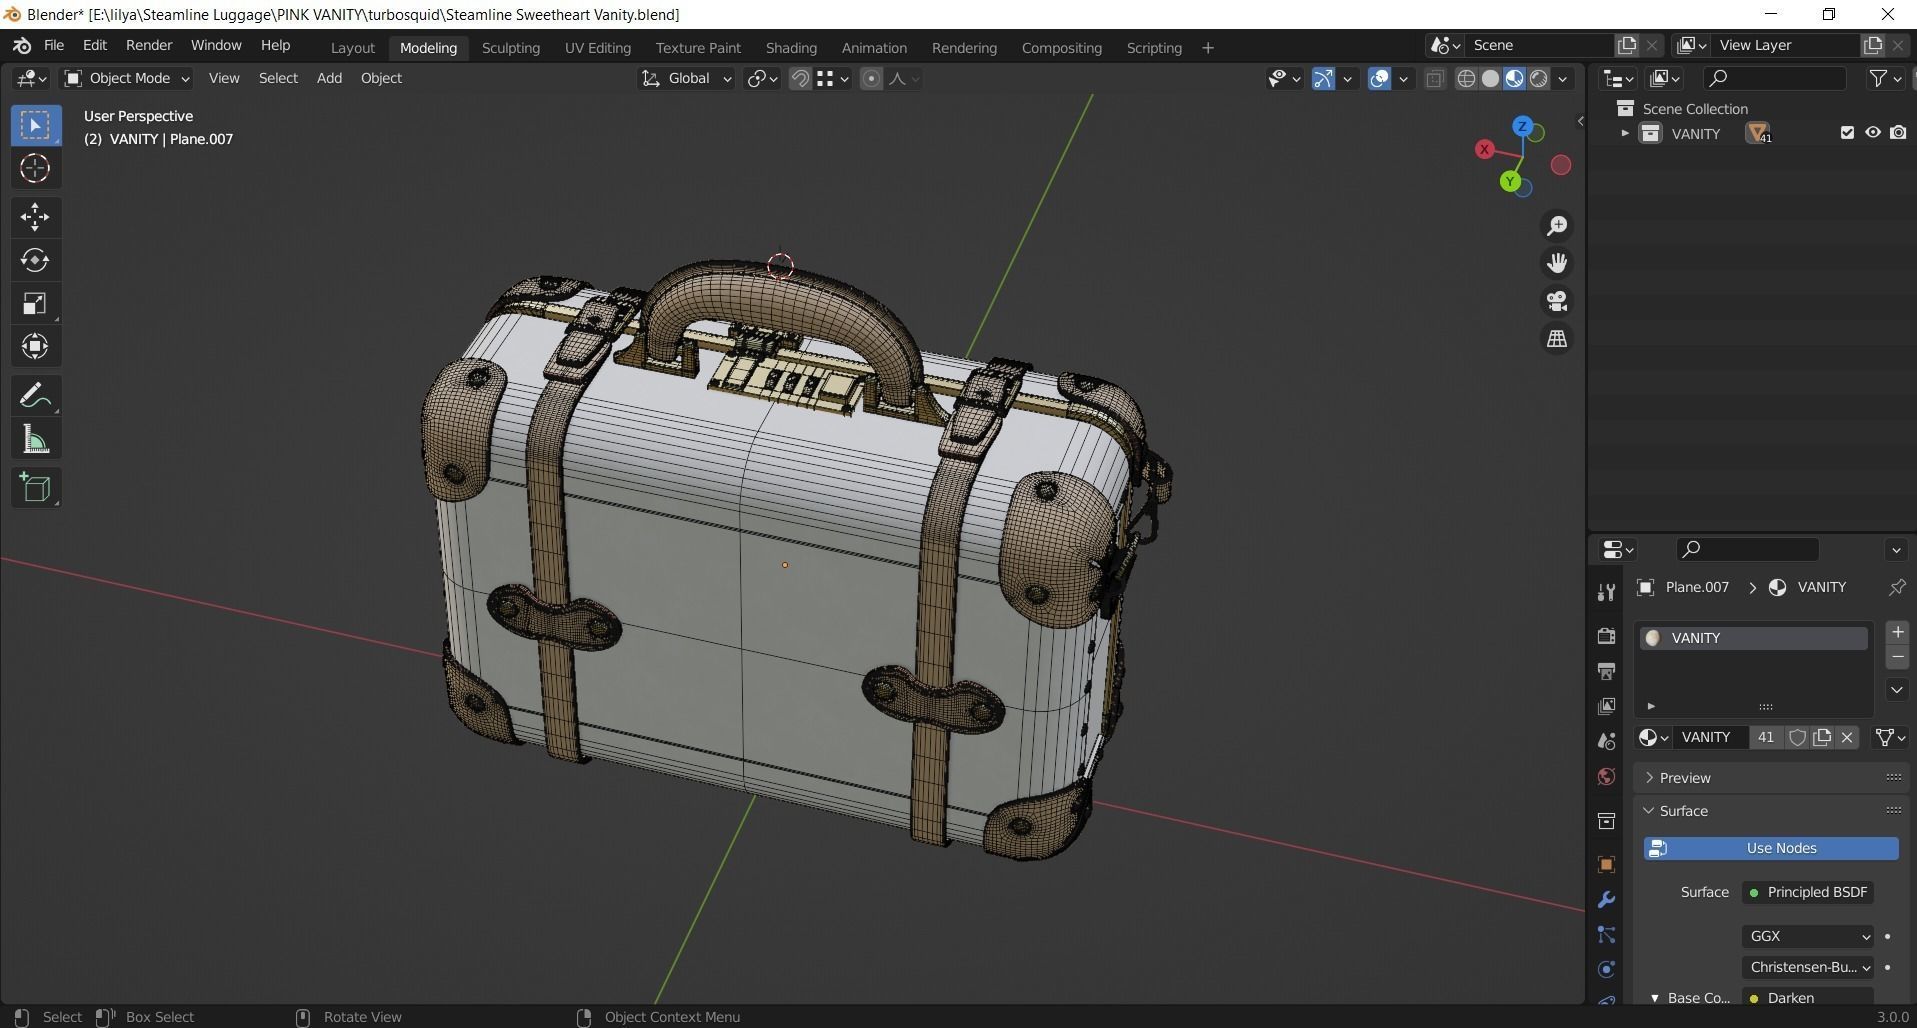Open the GGX distribution dropdown
The image size is (1917, 1028).
pos(1808,936)
